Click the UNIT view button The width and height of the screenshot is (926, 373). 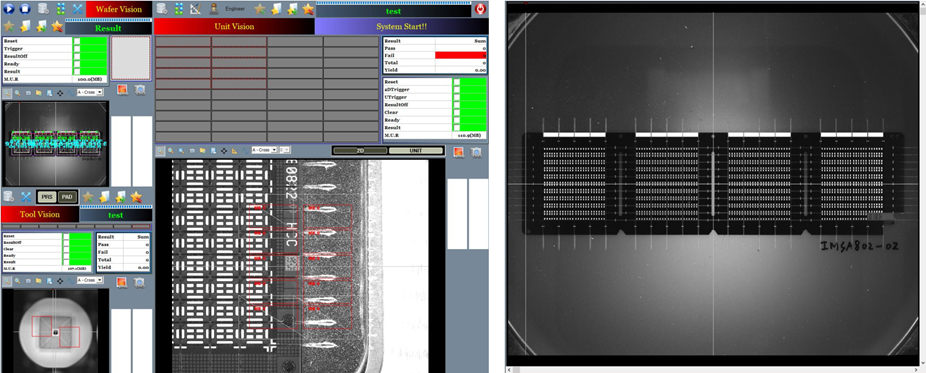pyautogui.click(x=416, y=150)
